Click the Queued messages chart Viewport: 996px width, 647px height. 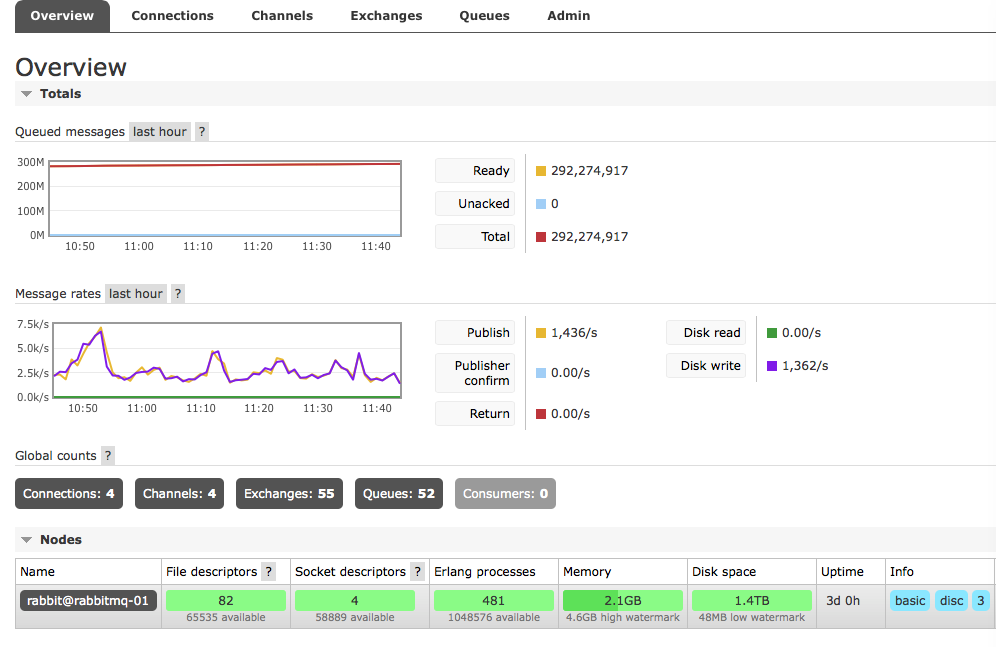tap(225, 198)
